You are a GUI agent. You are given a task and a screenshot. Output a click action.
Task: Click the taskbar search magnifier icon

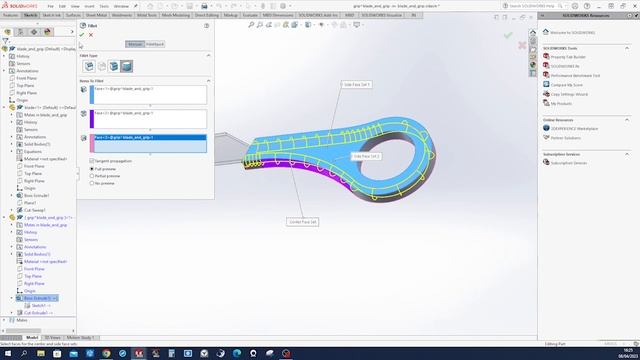(24, 353)
